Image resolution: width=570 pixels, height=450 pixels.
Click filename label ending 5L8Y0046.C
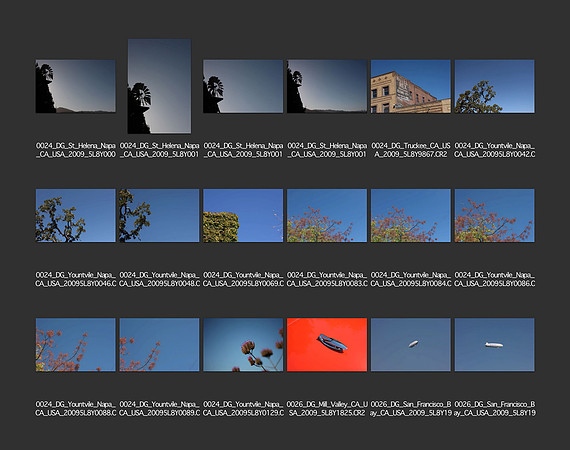point(76,279)
